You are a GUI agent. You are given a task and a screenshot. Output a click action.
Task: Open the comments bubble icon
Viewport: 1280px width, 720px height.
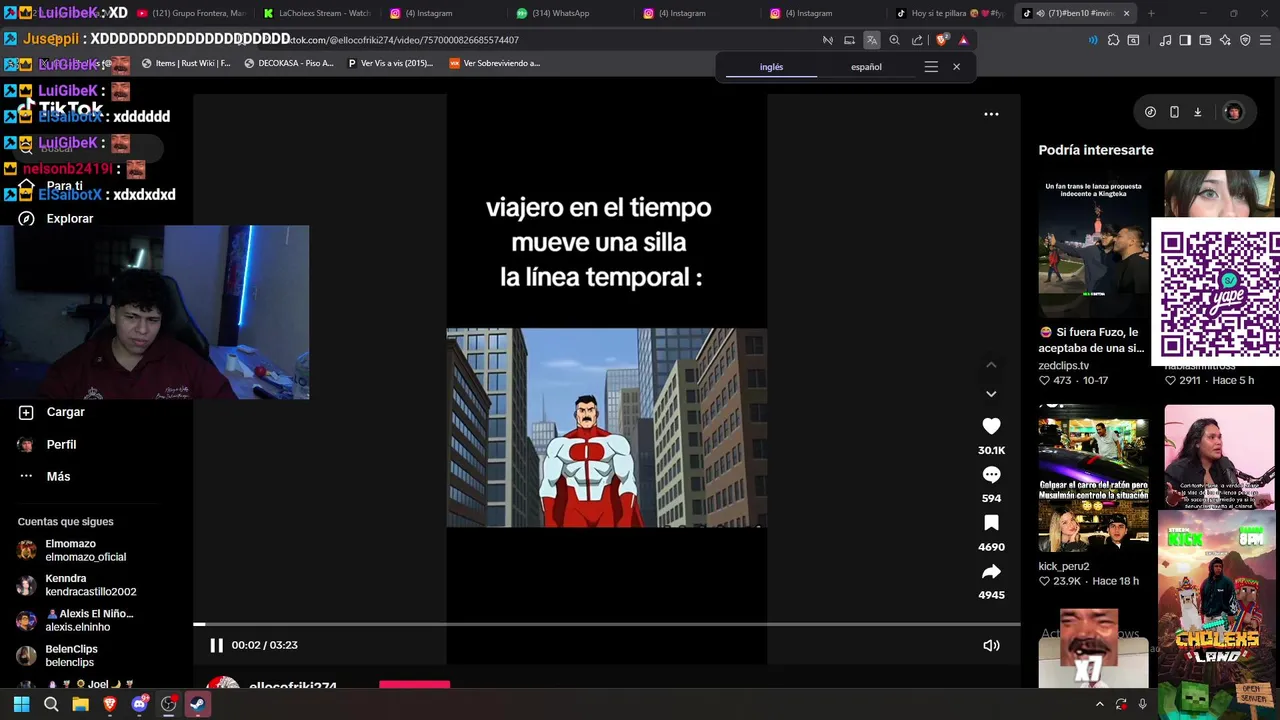coord(991,475)
